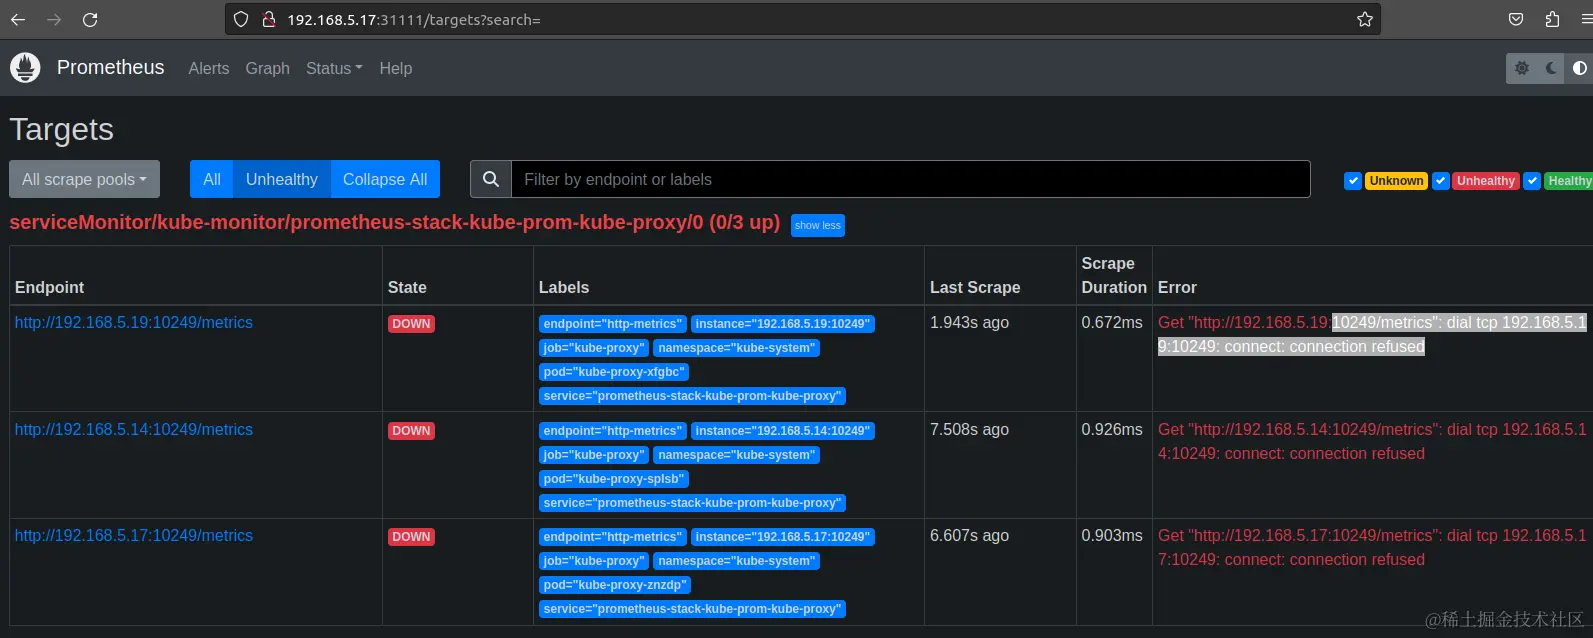Screen dimensions: 1593x638
Task: Click the 6.607s ago last scrape value
Action: 969,535
